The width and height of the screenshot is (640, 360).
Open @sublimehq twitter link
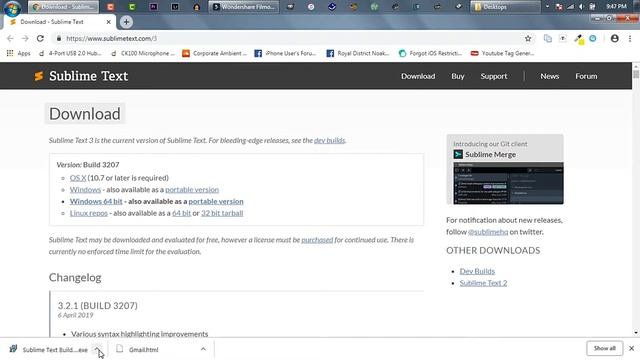[488, 232]
